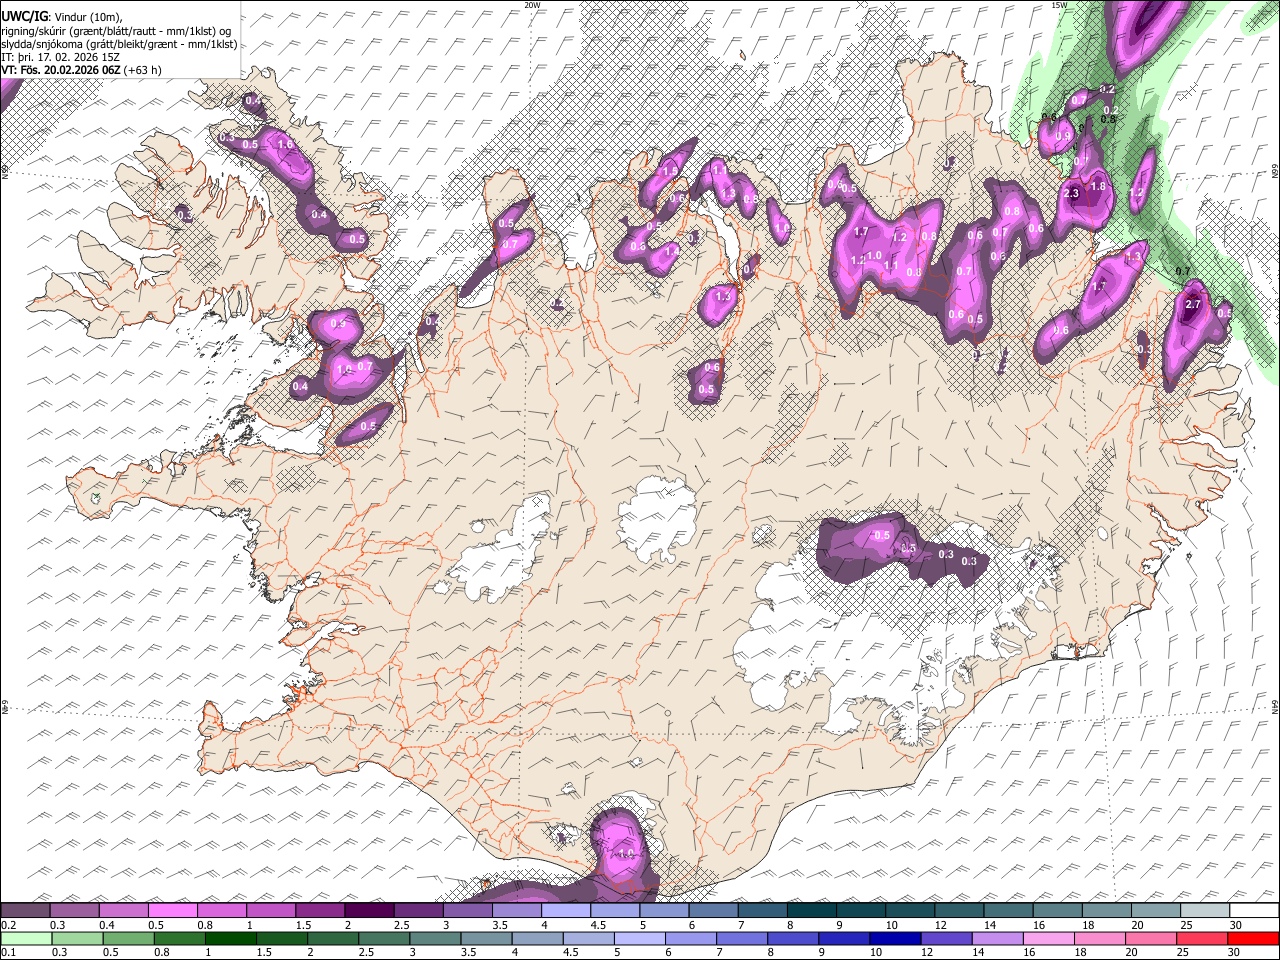The width and height of the screenshot is (1280, 960).
Task: Click the "0.2" label on the colour scale
Action: [8, 925]
